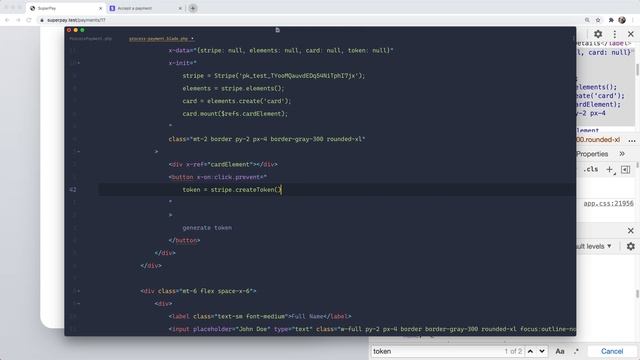This screenshot has height=360, width=640.
Task: Reload the current page
Action: [x=29, y=20]
